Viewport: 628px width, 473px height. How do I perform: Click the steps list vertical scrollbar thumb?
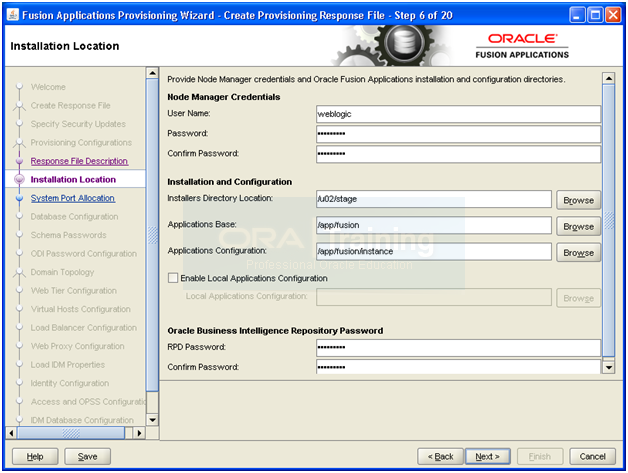[153, 235]
